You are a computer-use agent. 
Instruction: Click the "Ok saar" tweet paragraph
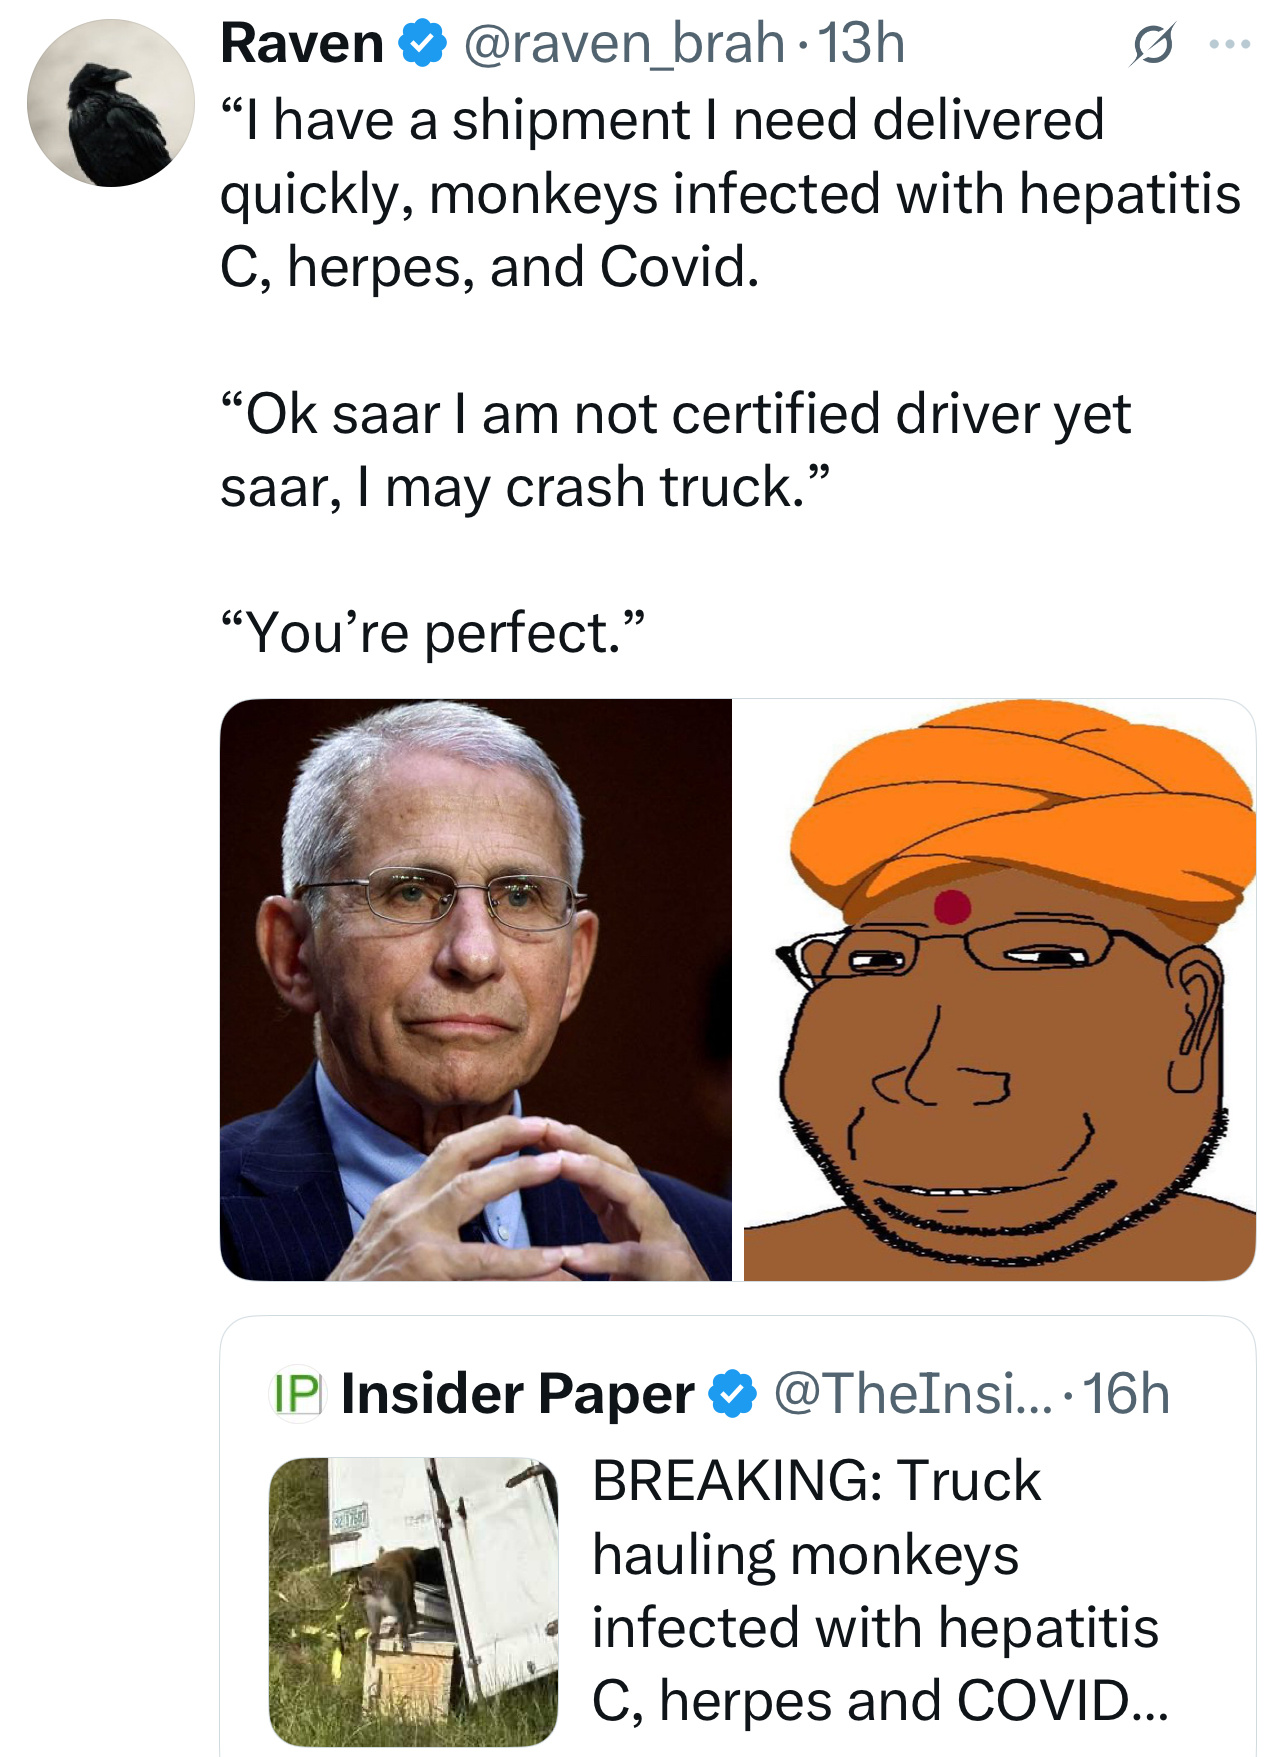675,450
